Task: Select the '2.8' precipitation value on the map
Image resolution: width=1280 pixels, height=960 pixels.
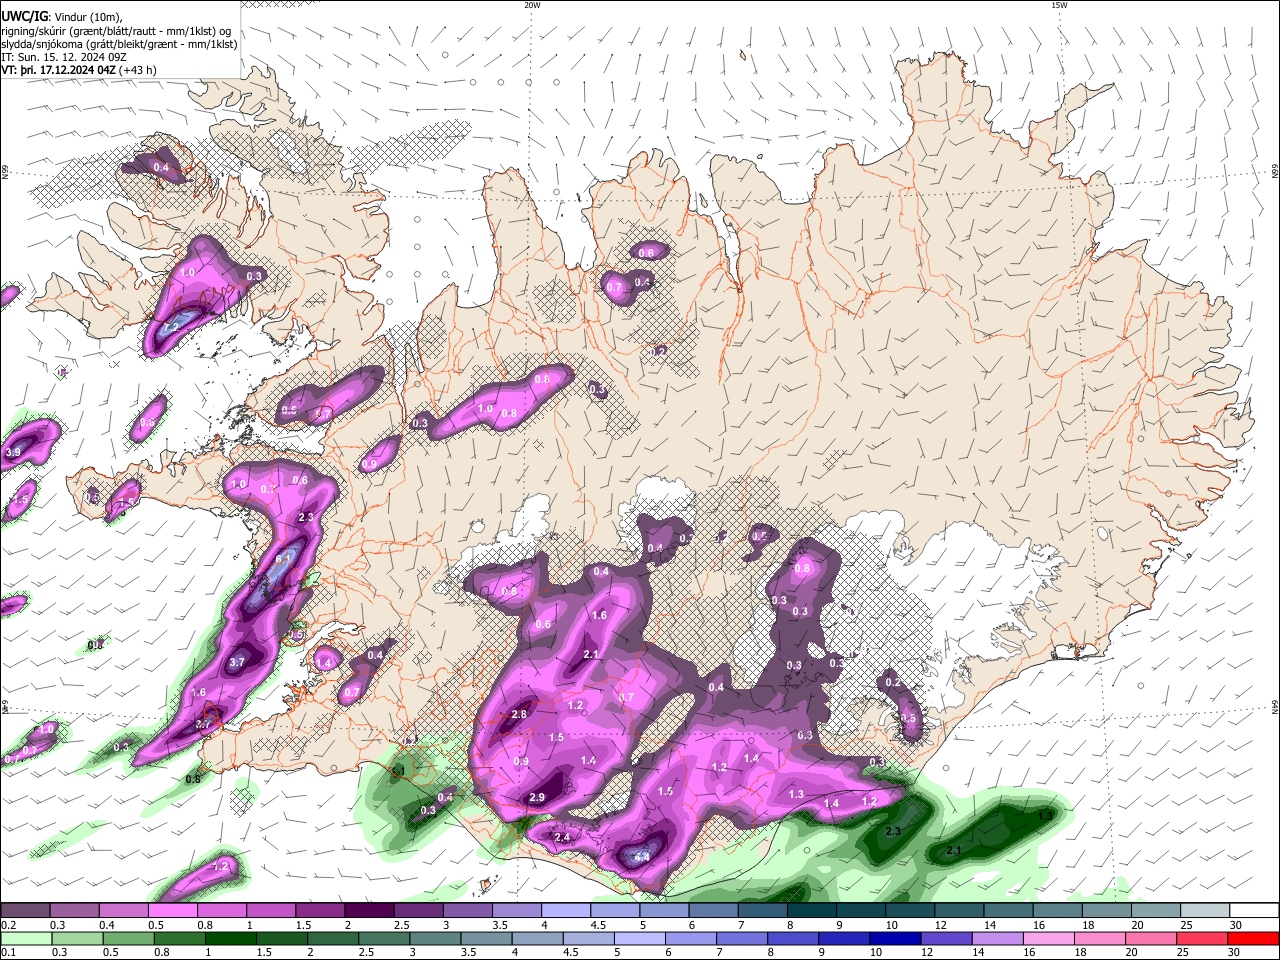Action: pyautogui.click(x=519, y=715)
